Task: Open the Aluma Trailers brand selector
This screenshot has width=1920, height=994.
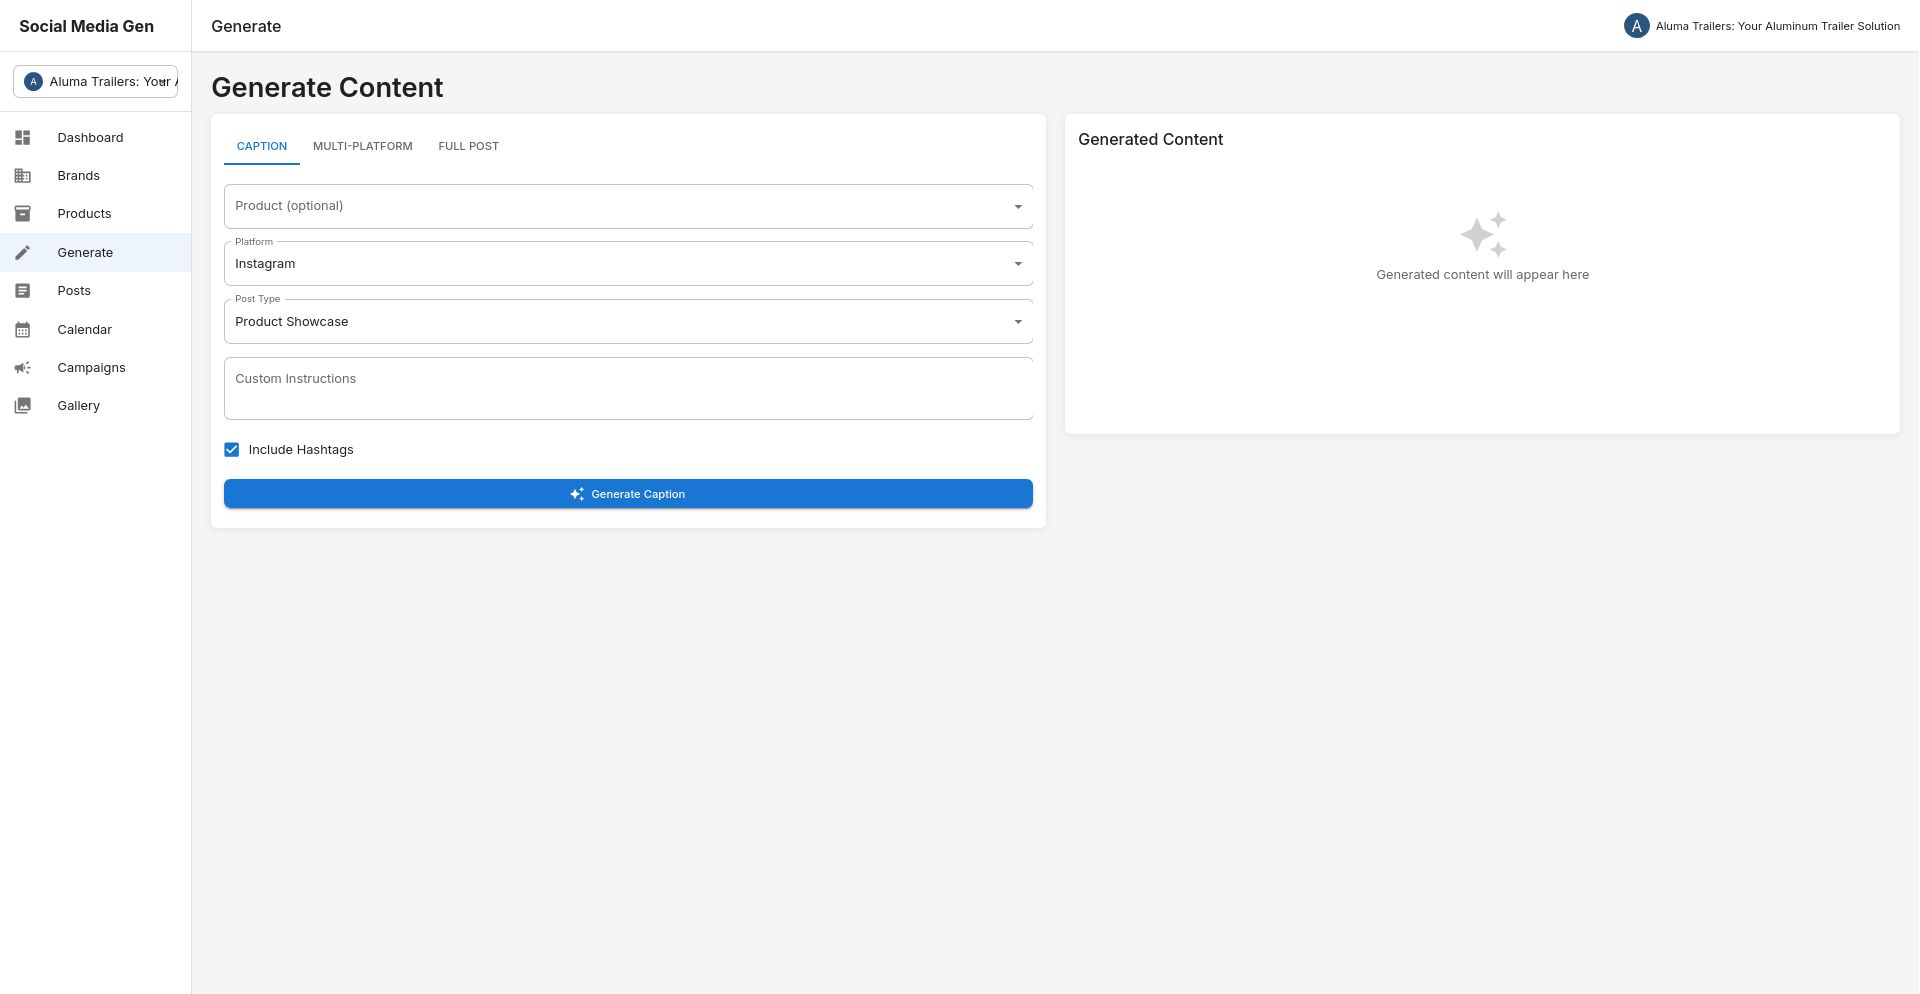Action: coord(95,81)
